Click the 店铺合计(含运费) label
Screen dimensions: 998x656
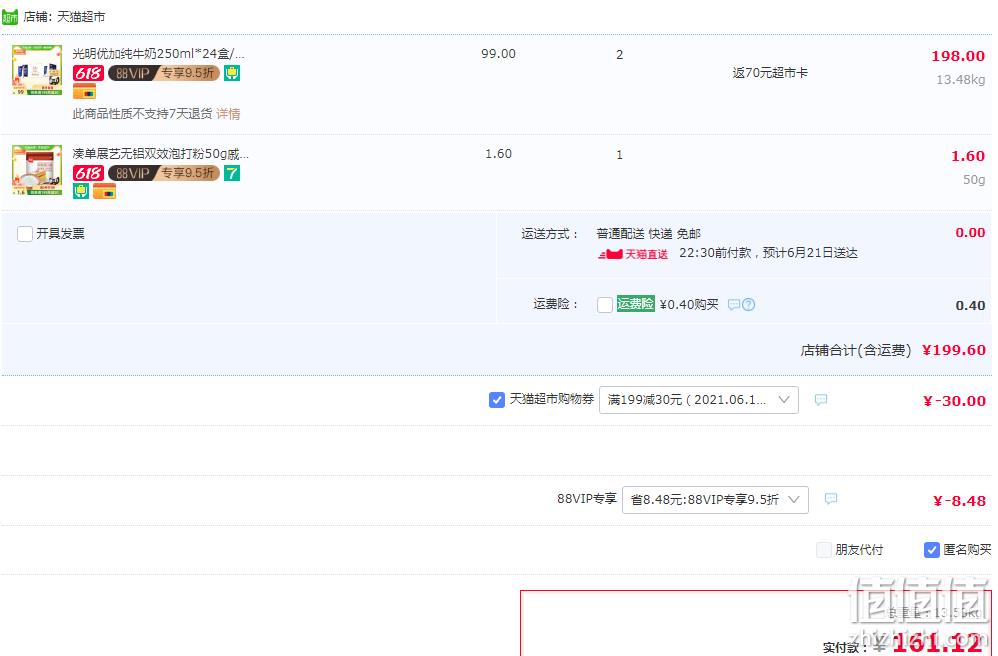click(856, 350)
